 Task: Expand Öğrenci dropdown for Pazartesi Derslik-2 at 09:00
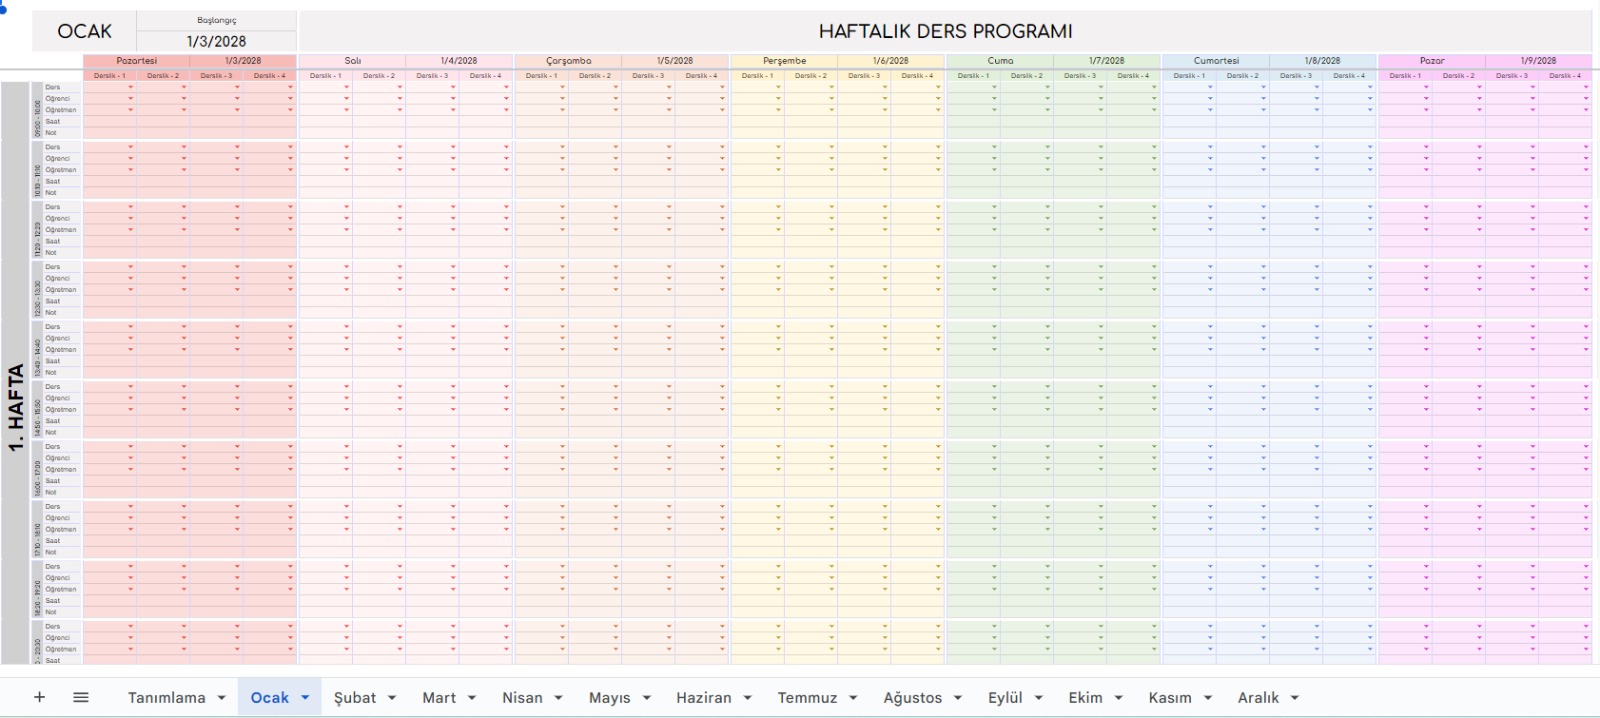coord(184,99)
